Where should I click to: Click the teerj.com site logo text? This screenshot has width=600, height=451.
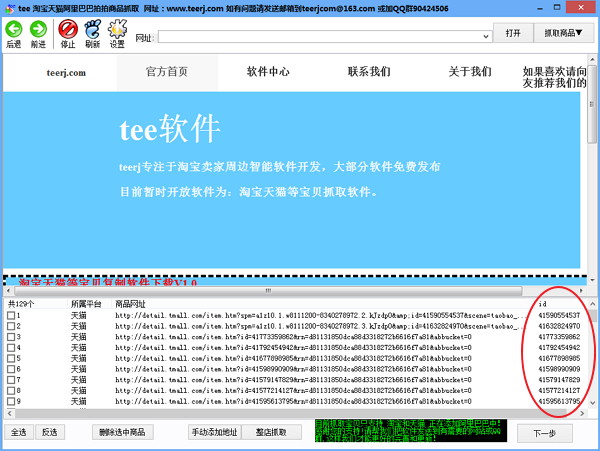[66, 73]
